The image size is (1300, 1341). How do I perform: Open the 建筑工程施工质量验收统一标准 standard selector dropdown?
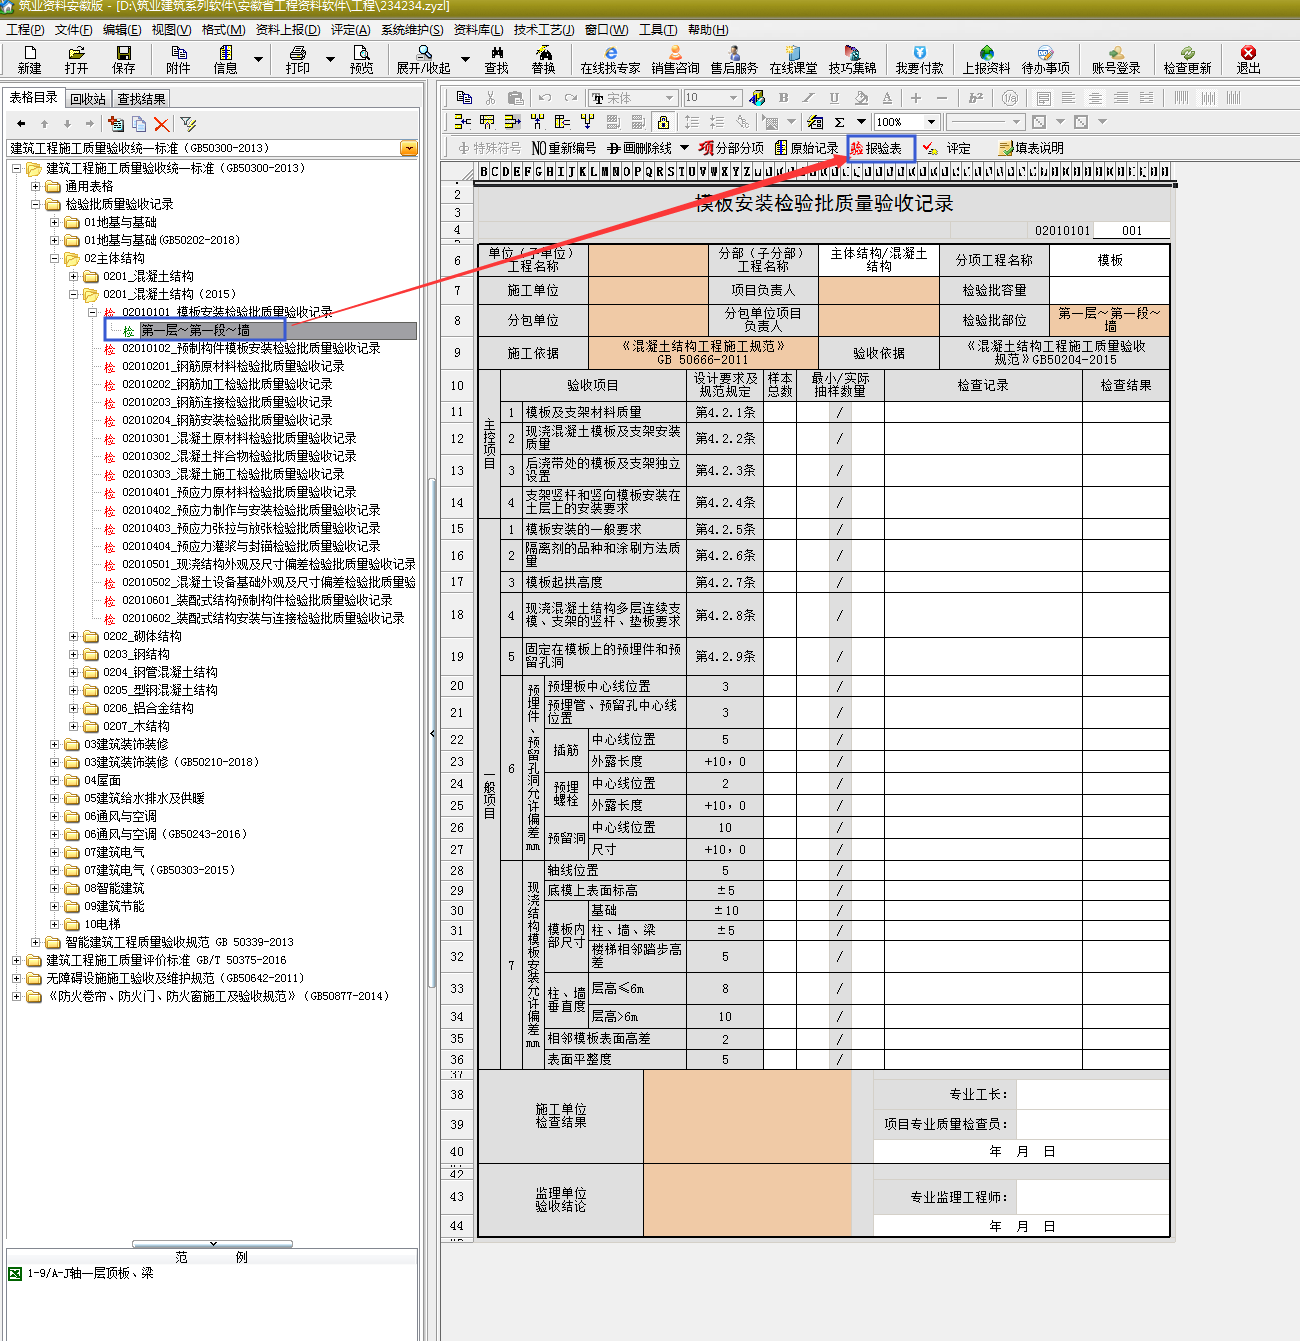409,148
